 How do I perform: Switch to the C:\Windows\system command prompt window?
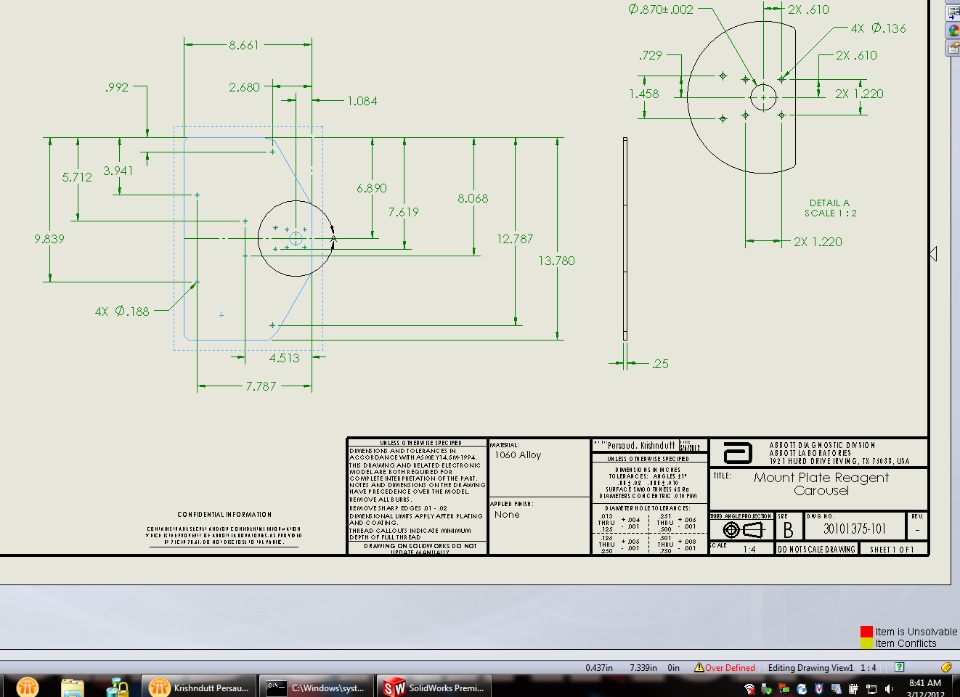(315, 687)
